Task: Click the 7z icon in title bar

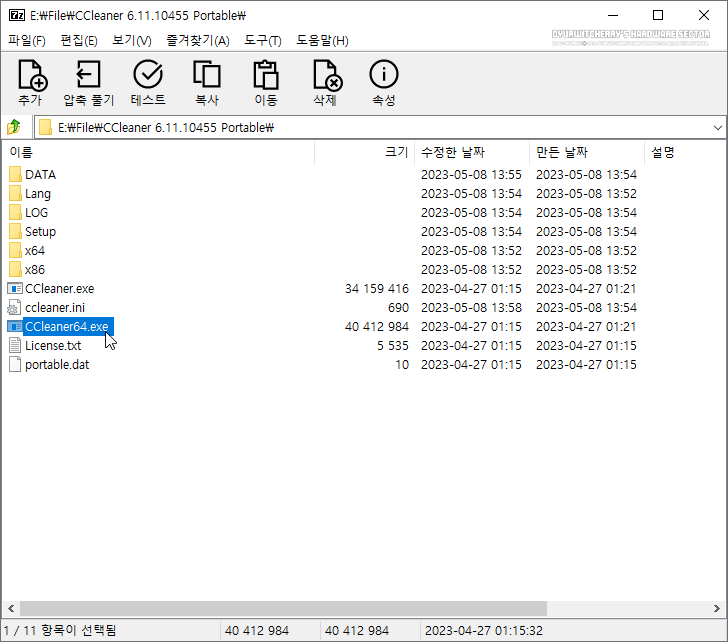Action: pyautogui.click(x=17, y=15)
